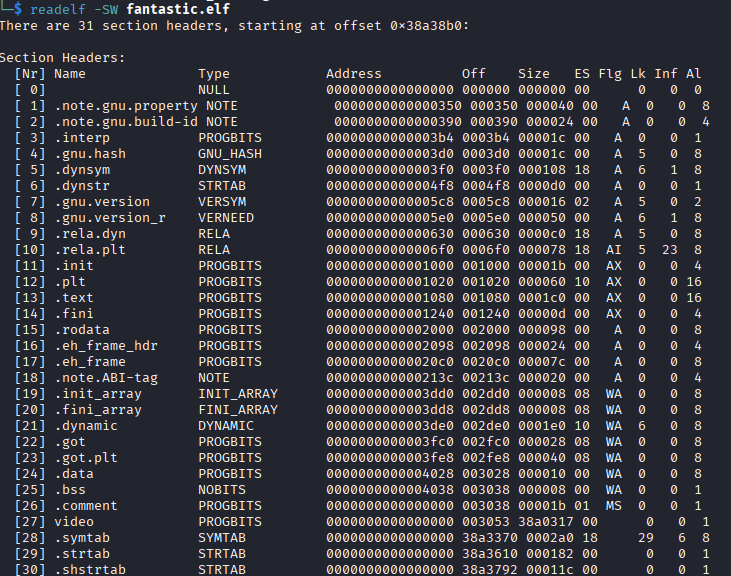Click the DYNAMIC type entry
731x576 pixels.
pyautogui.click(x=226, y=425)
